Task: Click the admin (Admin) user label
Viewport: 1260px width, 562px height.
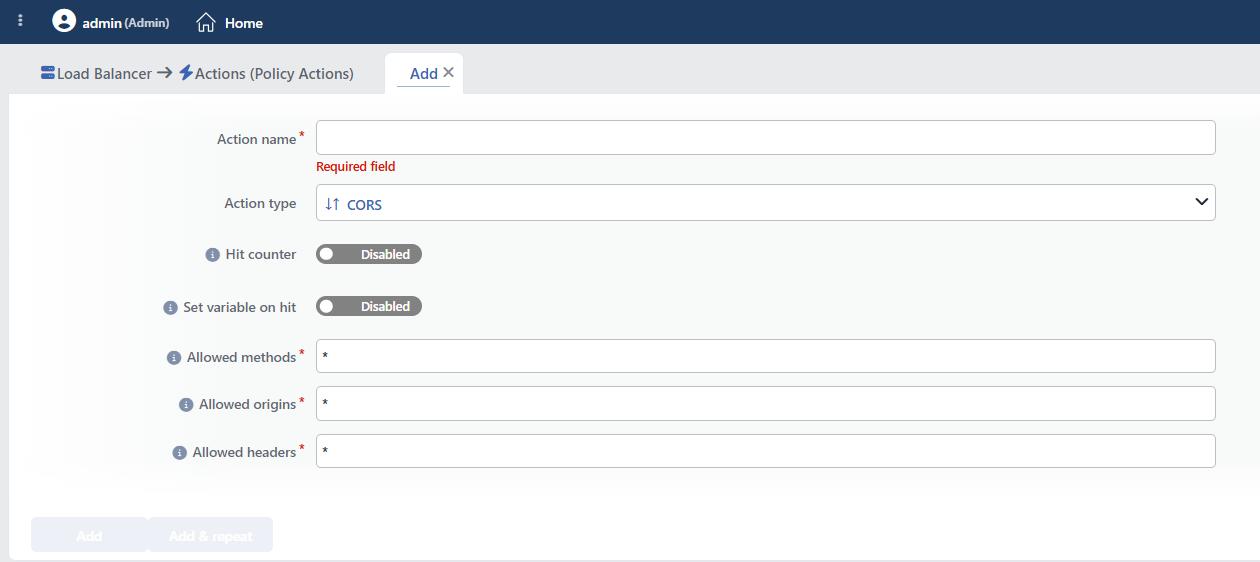Action: click(x=126, y=22)
